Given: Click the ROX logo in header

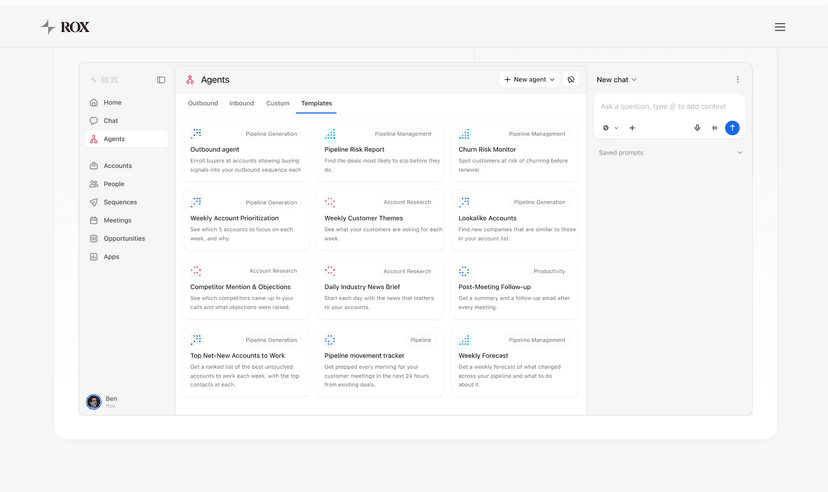Looking at the screenshot, I should pyautogui.click(x=65, y=27).
